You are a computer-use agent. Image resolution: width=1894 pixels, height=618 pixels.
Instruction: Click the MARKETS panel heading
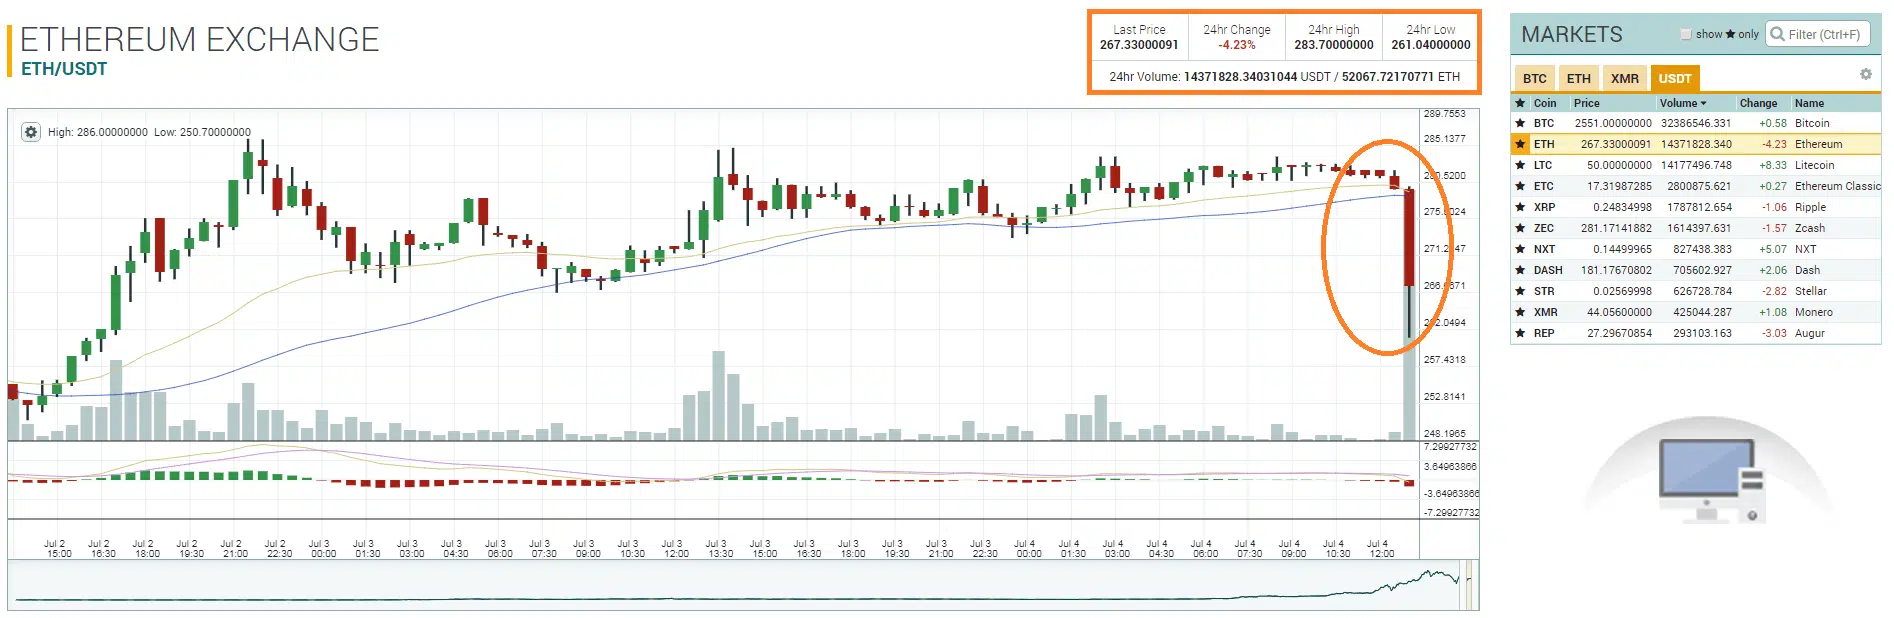1572,35
